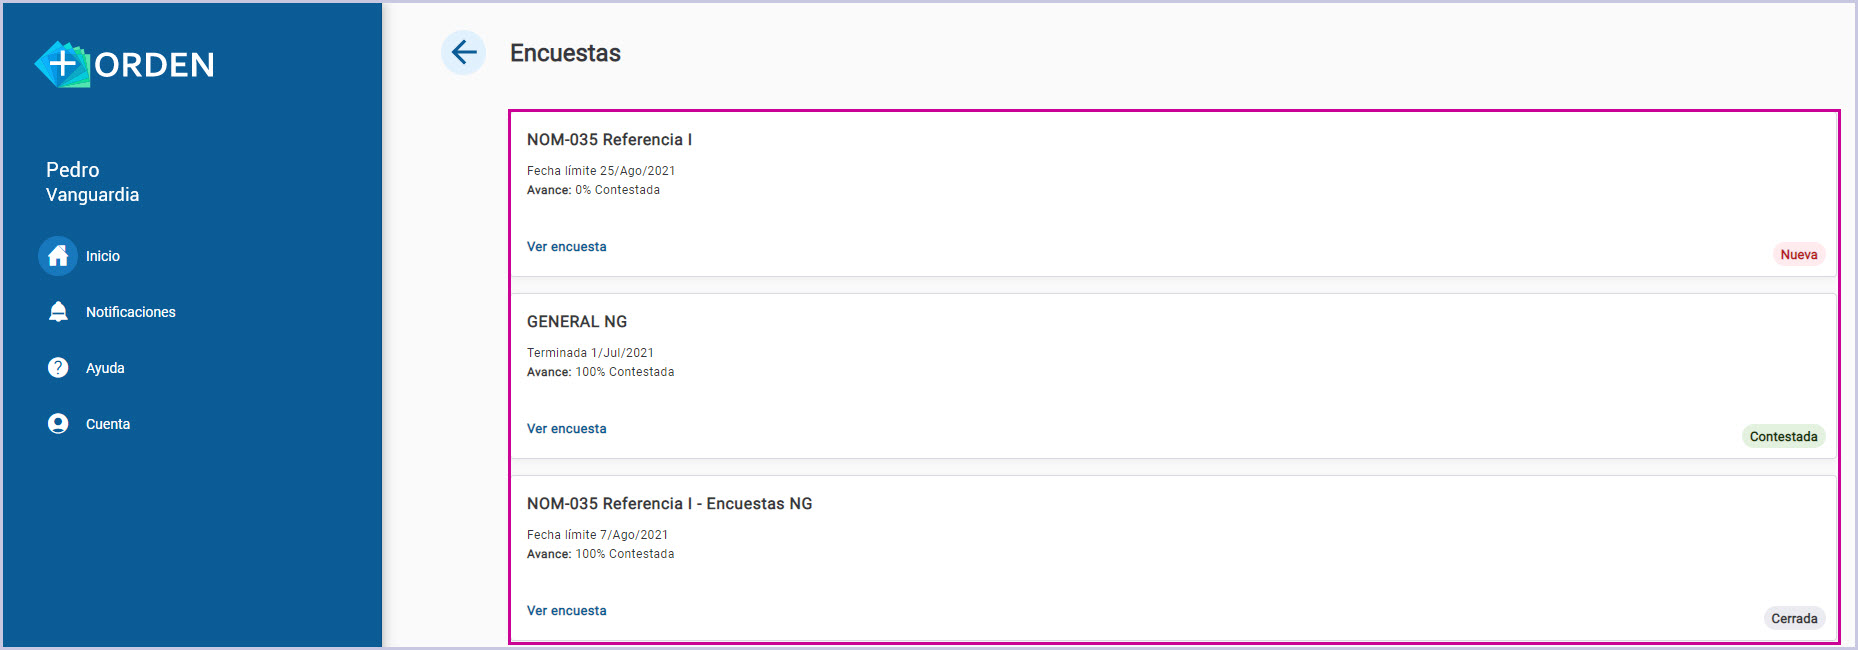Click the Nueva status badge
Screen dimensions: 1858x650
(x=1798, y=255)
